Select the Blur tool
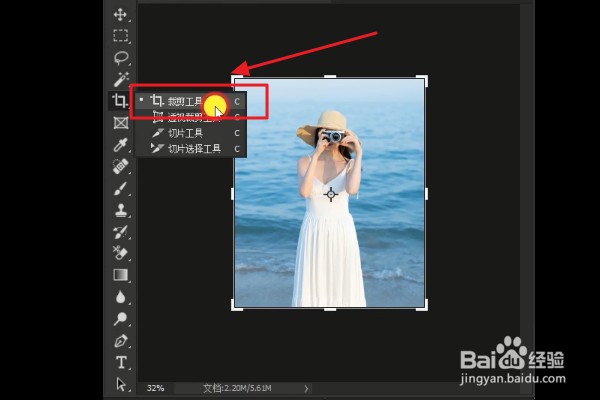This screenshot has height=400, width=600. pyautogui.click(x=121, y=297)
